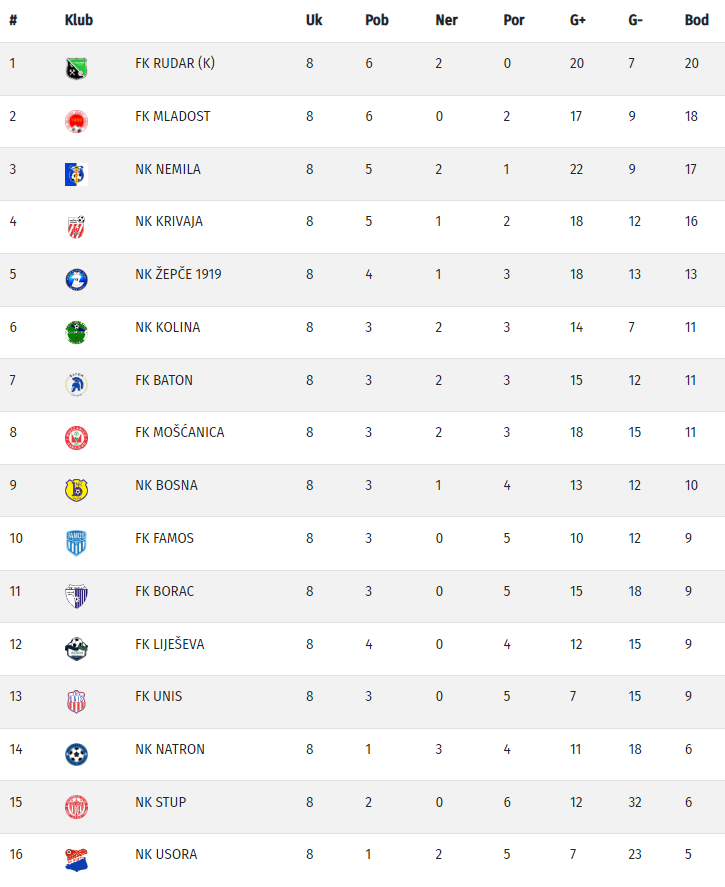Click the NK Kolina club crest
This screenshot has width=725, height=887.
(76, 332)
